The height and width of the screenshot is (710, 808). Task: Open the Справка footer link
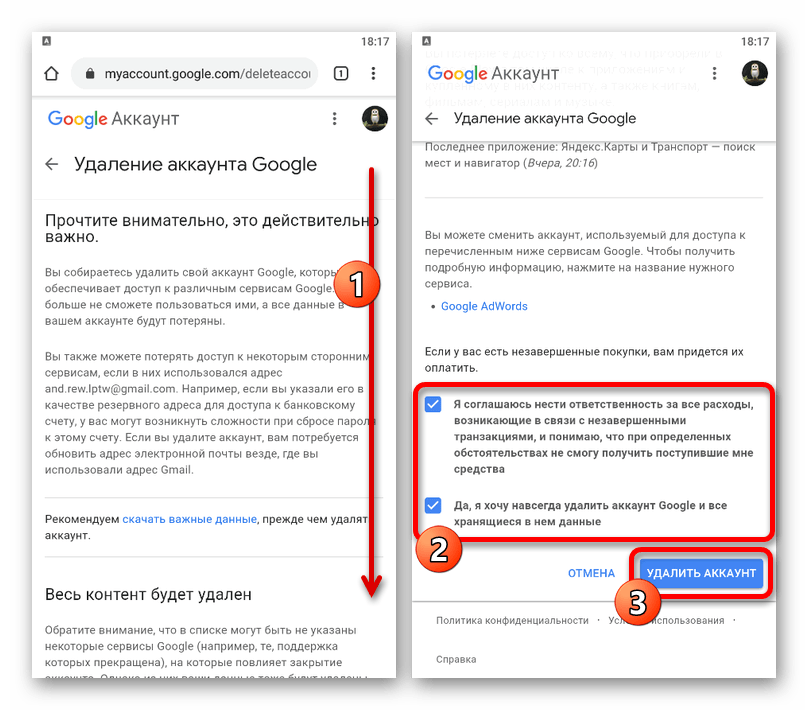pyautogui.click(x=456, y=659)
